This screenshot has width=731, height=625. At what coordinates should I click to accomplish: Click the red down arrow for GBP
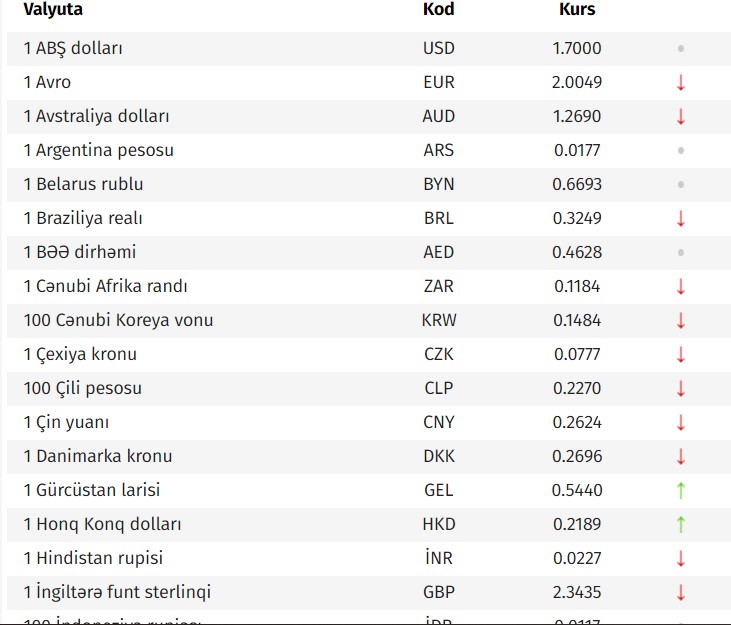coord(681,592)
